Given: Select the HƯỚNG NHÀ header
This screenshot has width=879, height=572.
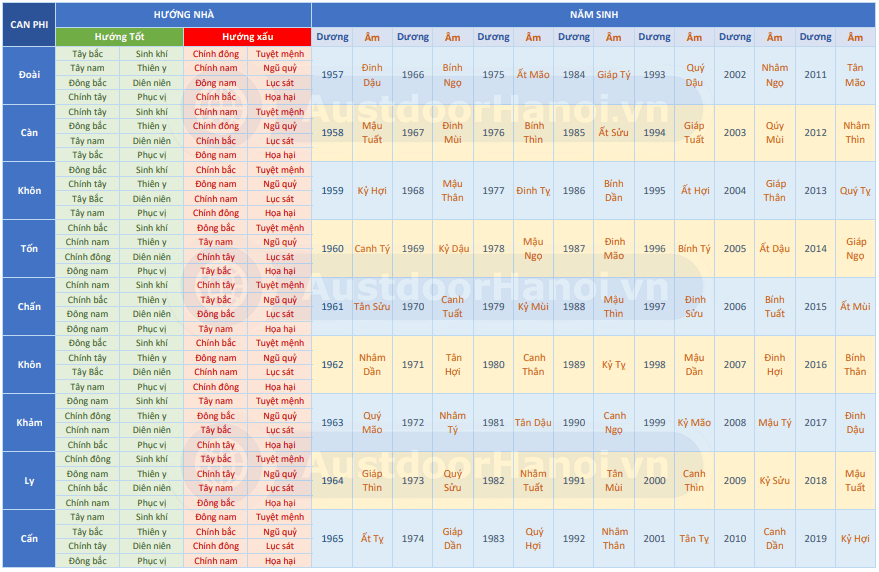Looking at the screenshot, I should tap(184, 15).
